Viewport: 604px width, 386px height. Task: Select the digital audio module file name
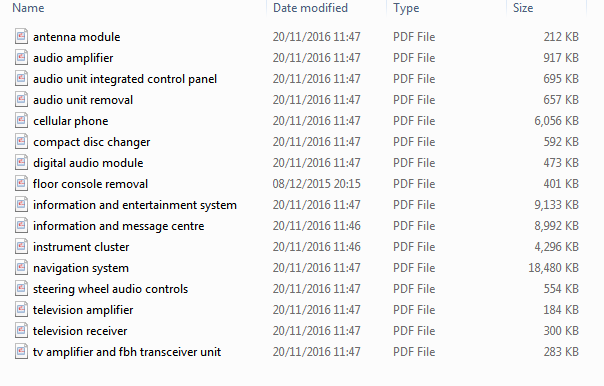click(x=88, y=163)
